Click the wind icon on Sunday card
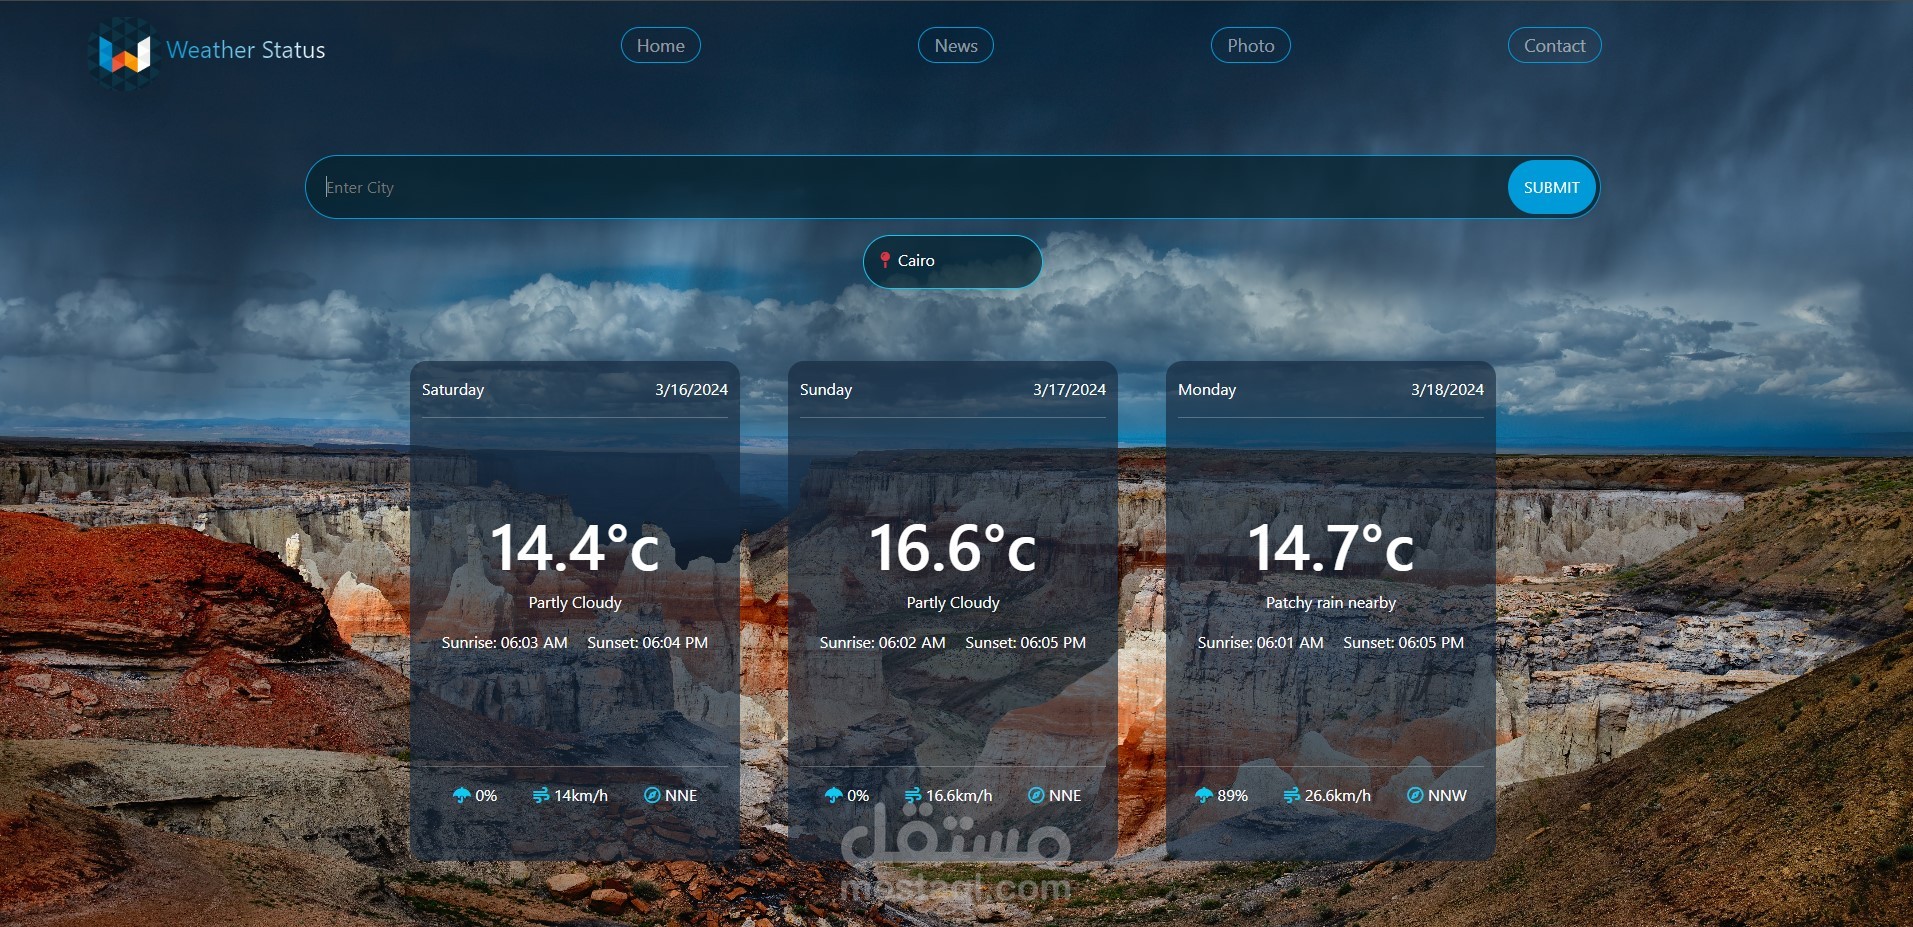 point(912,795)
